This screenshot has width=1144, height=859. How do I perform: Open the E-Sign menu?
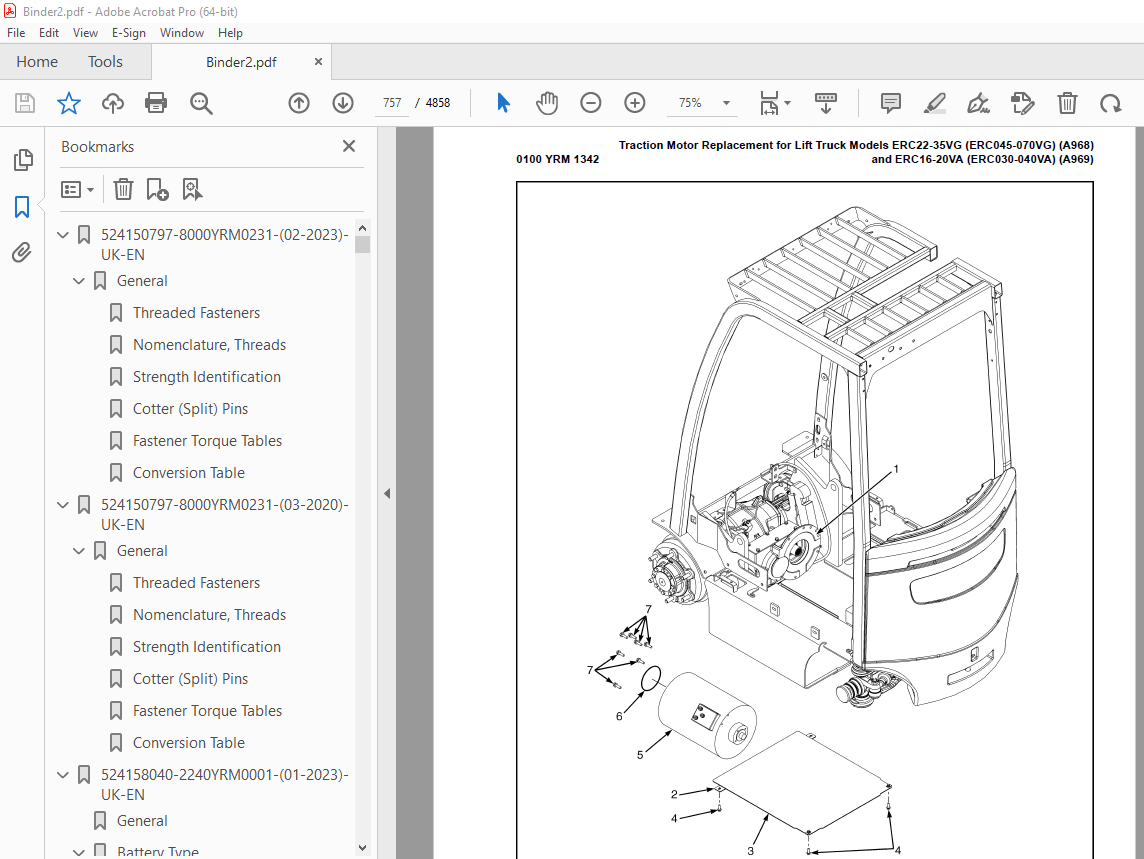point(128,33)
